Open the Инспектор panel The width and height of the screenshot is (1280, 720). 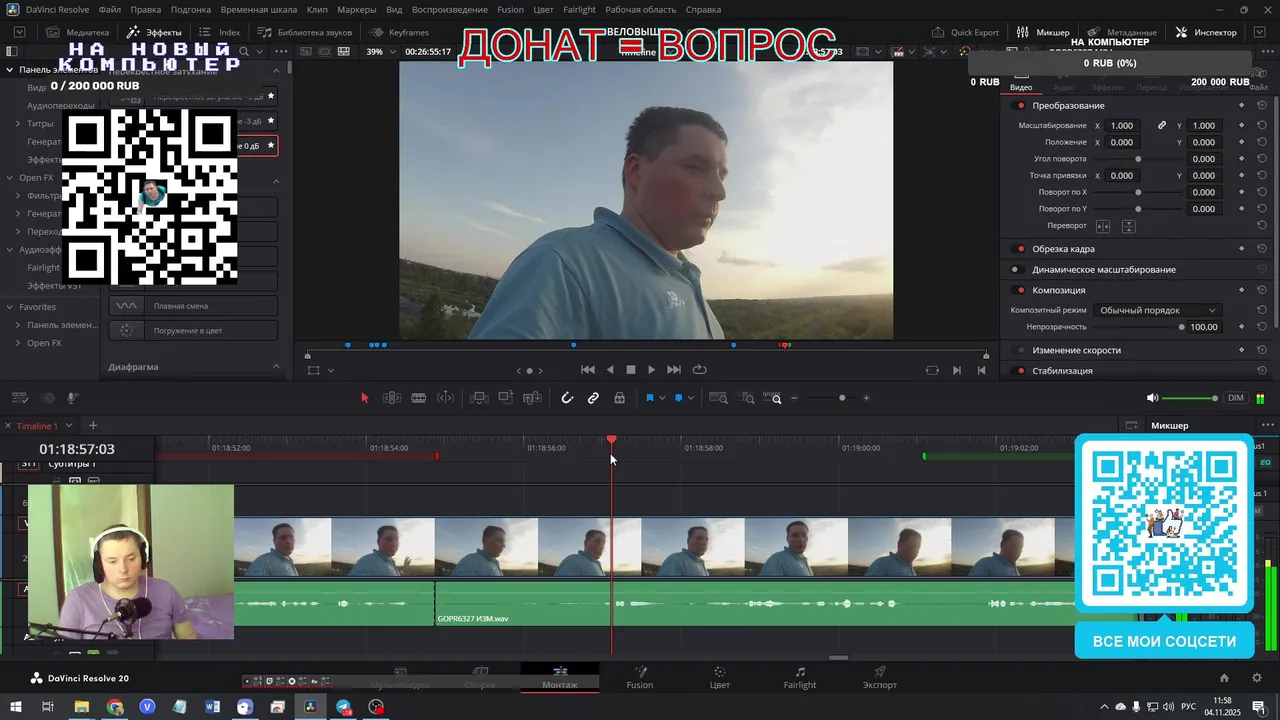pos(1206,32)
